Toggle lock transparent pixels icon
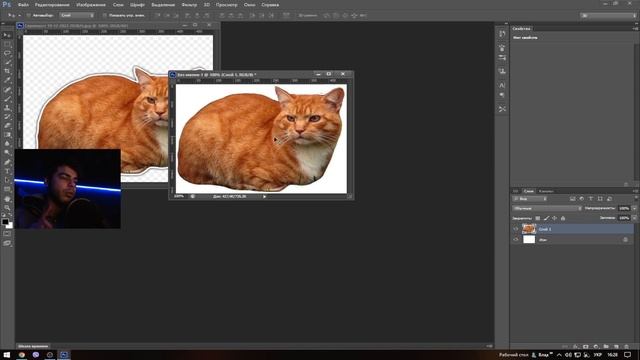 pos(538,218)
